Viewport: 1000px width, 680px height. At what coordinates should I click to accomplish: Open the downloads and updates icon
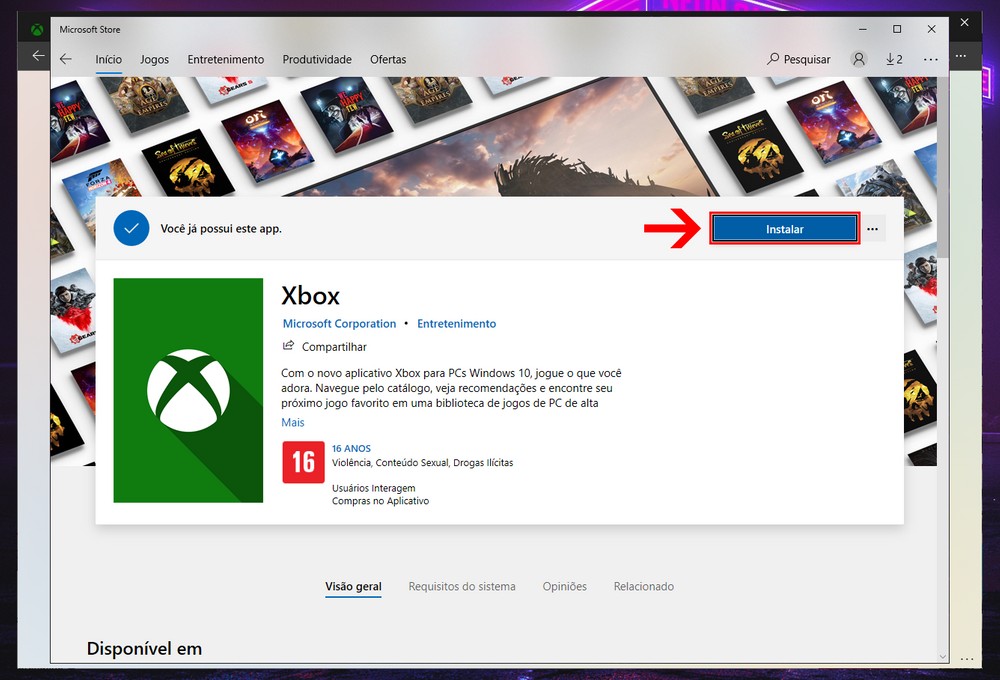[x=893, y=59]
